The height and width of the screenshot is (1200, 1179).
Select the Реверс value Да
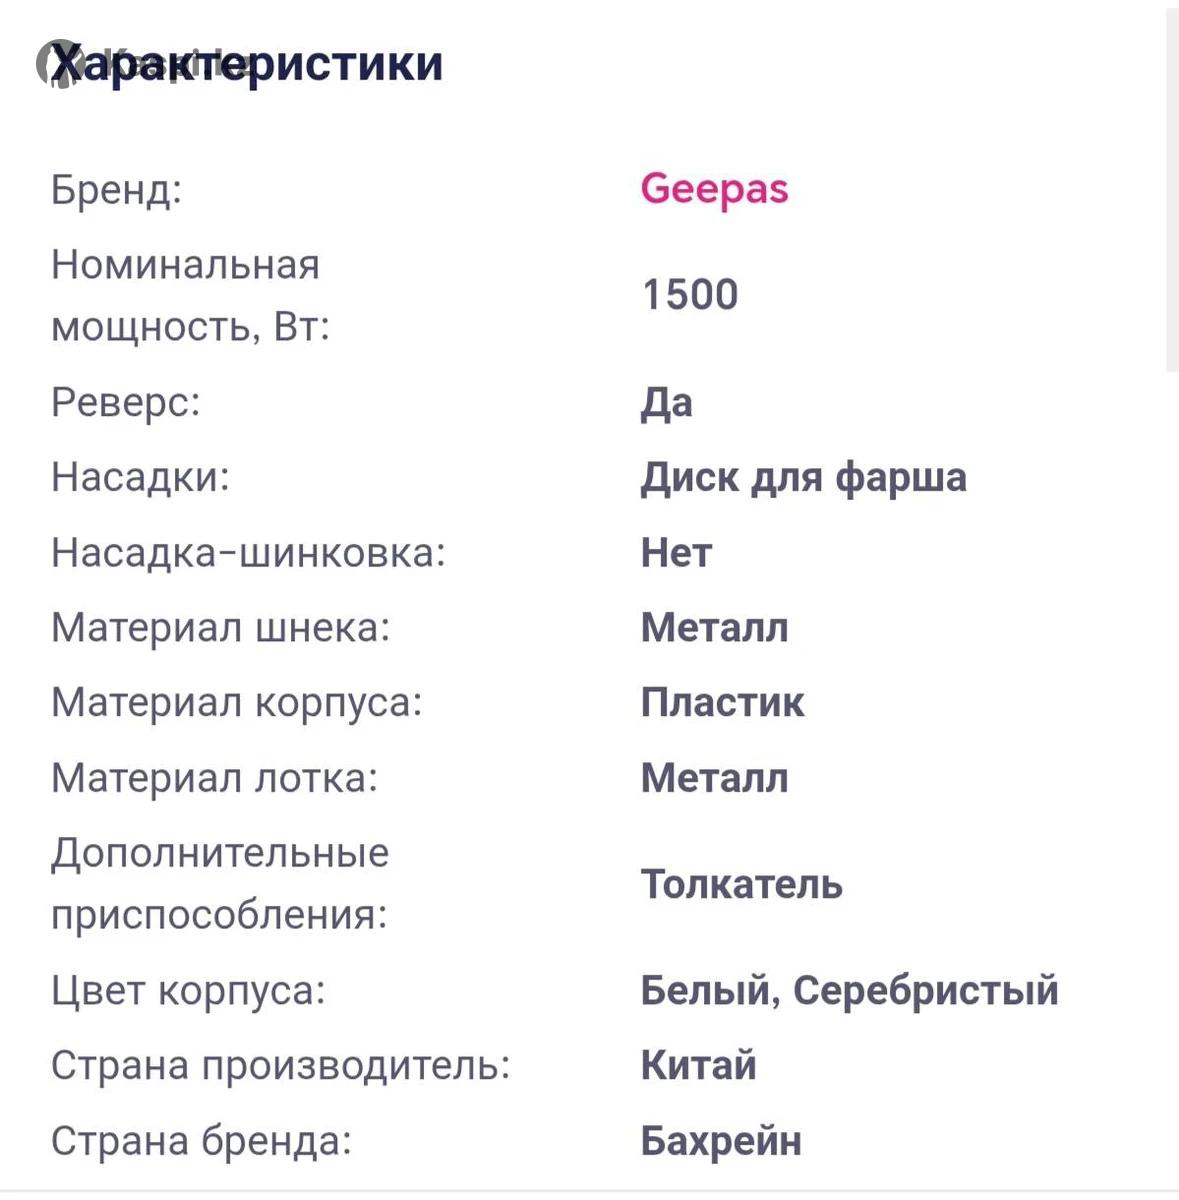[x=667, y=402]
